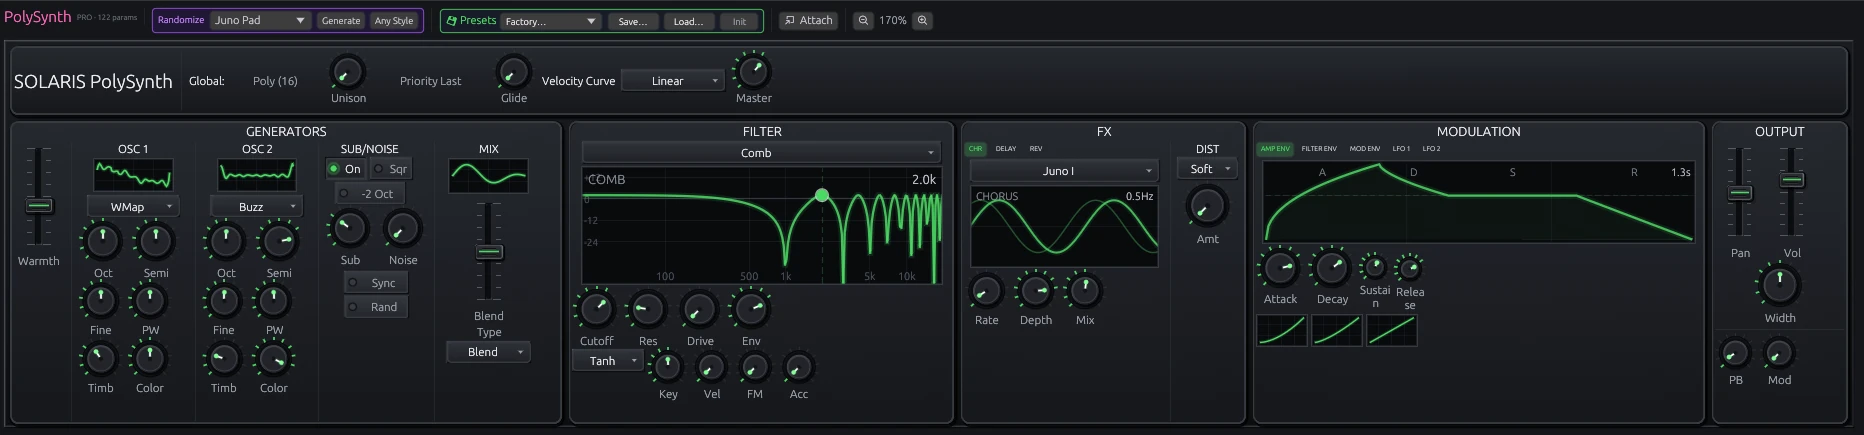Open the Velocity Curve Linear dropdown
1864x435 pixels.
click(672, 81)
